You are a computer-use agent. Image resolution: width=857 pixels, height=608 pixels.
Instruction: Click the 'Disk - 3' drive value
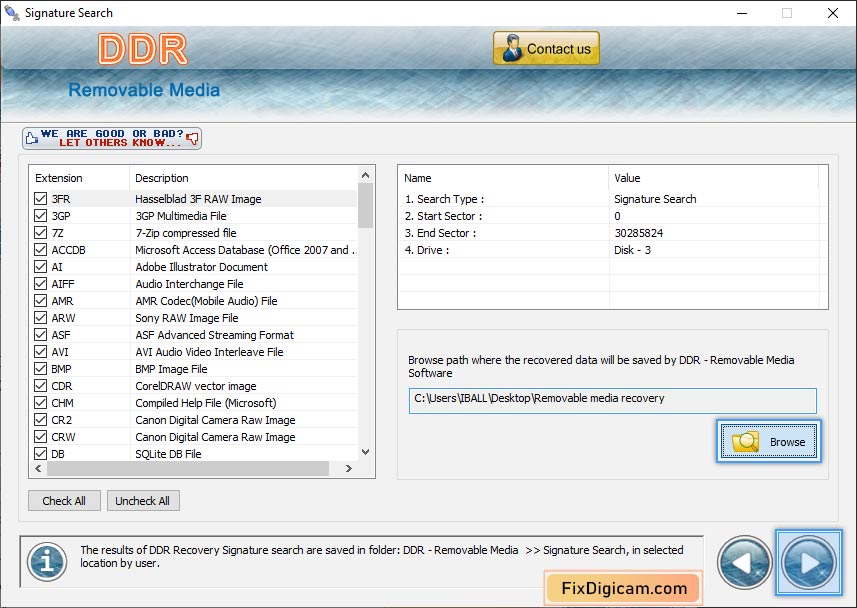pyautogui.click(x=632, y=250)
